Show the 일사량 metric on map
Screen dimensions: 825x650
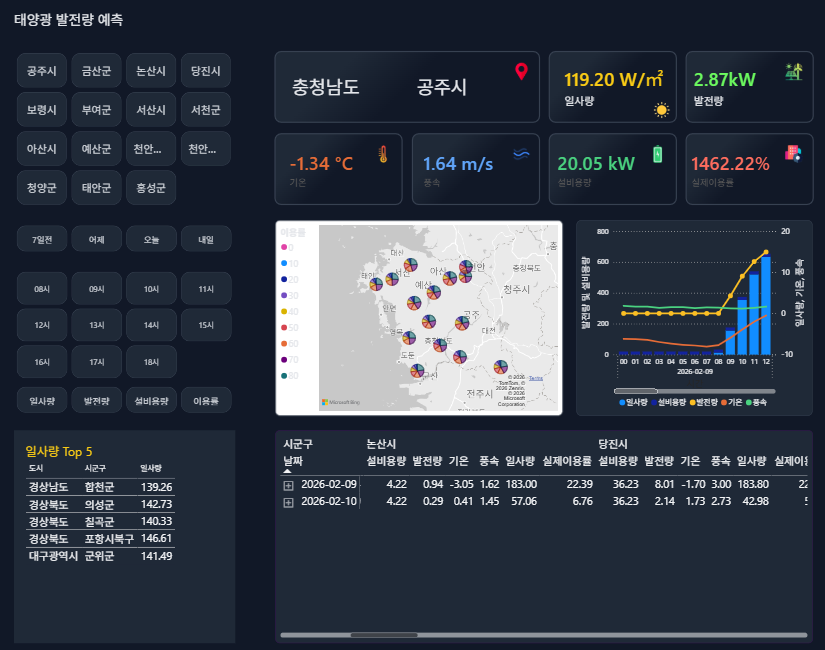(42, 401)
